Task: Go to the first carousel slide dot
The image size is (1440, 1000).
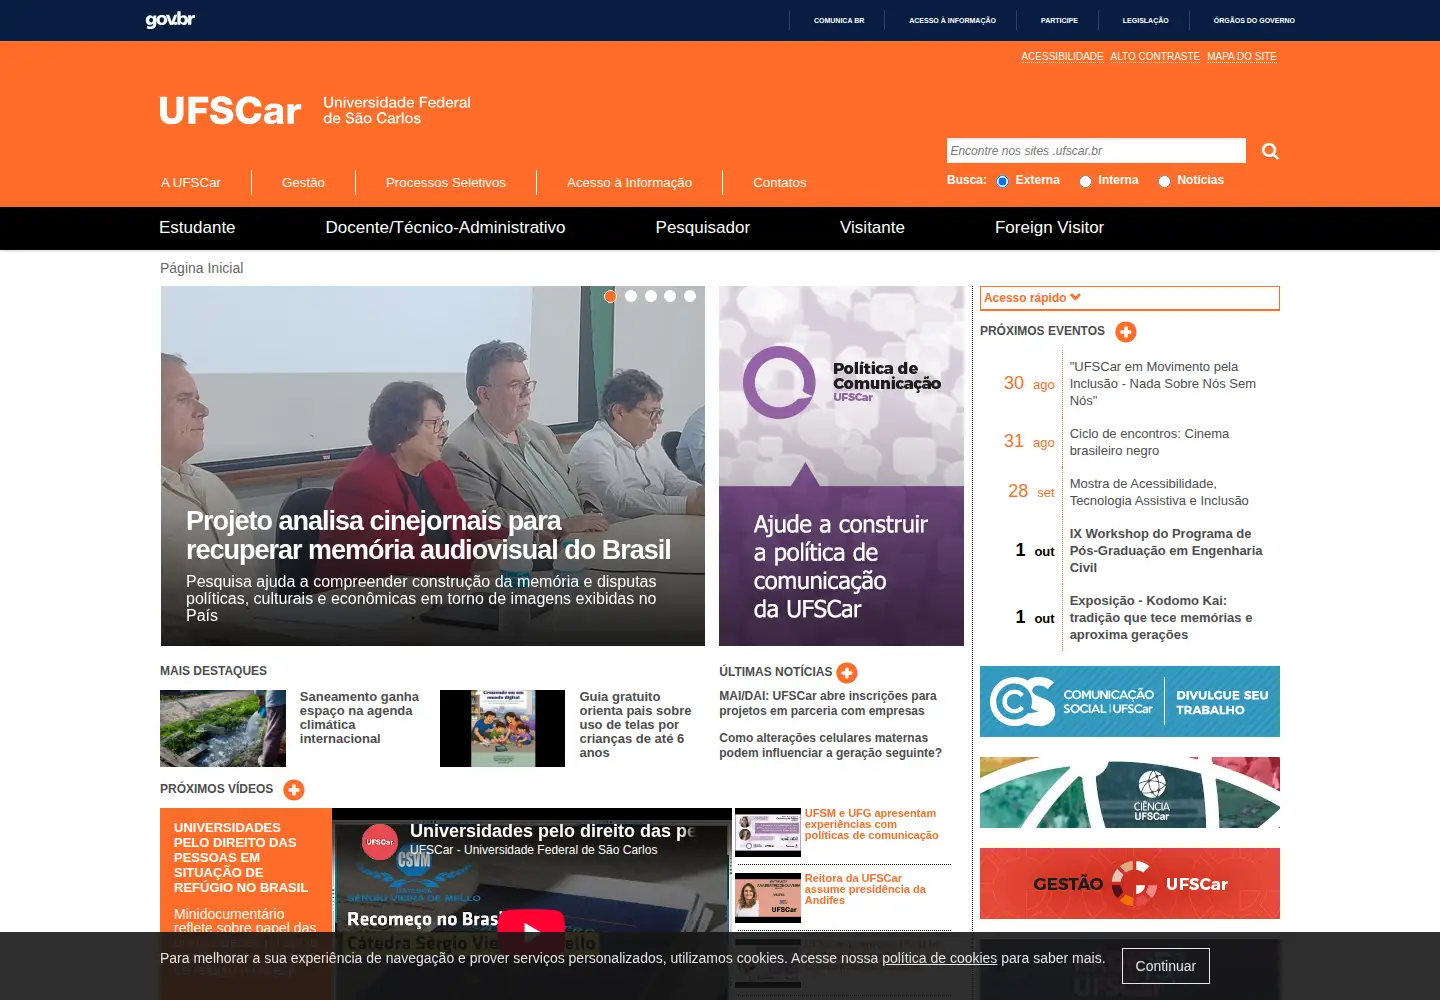Action: 610,296
